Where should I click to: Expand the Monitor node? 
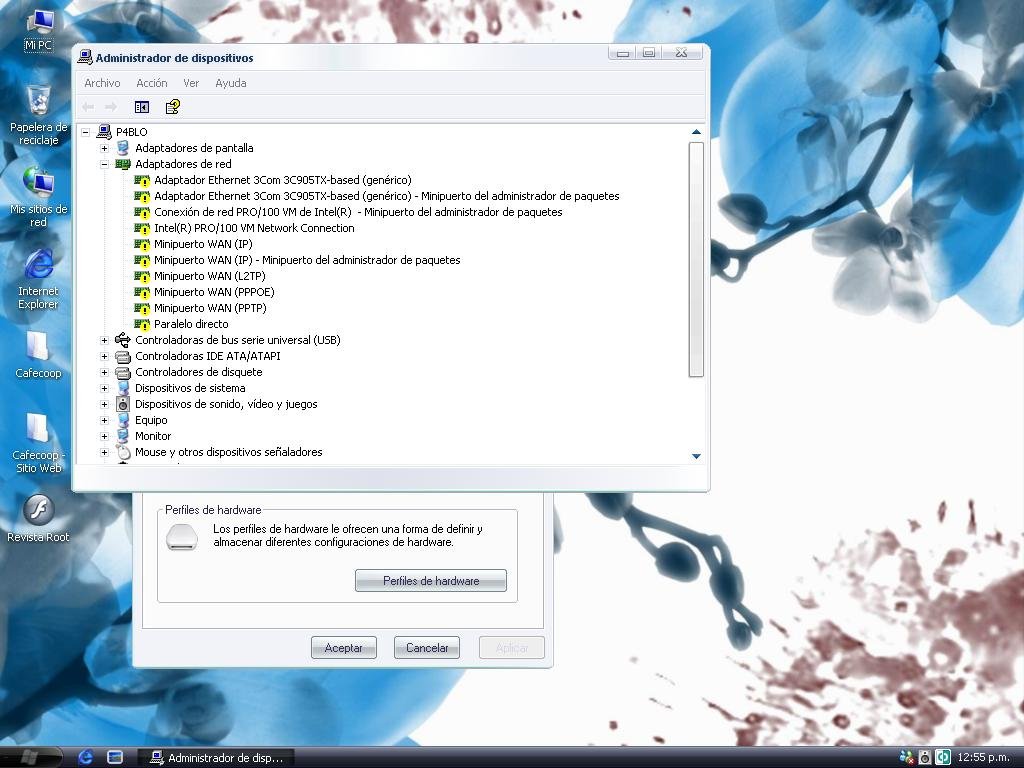tap(104, 436)
